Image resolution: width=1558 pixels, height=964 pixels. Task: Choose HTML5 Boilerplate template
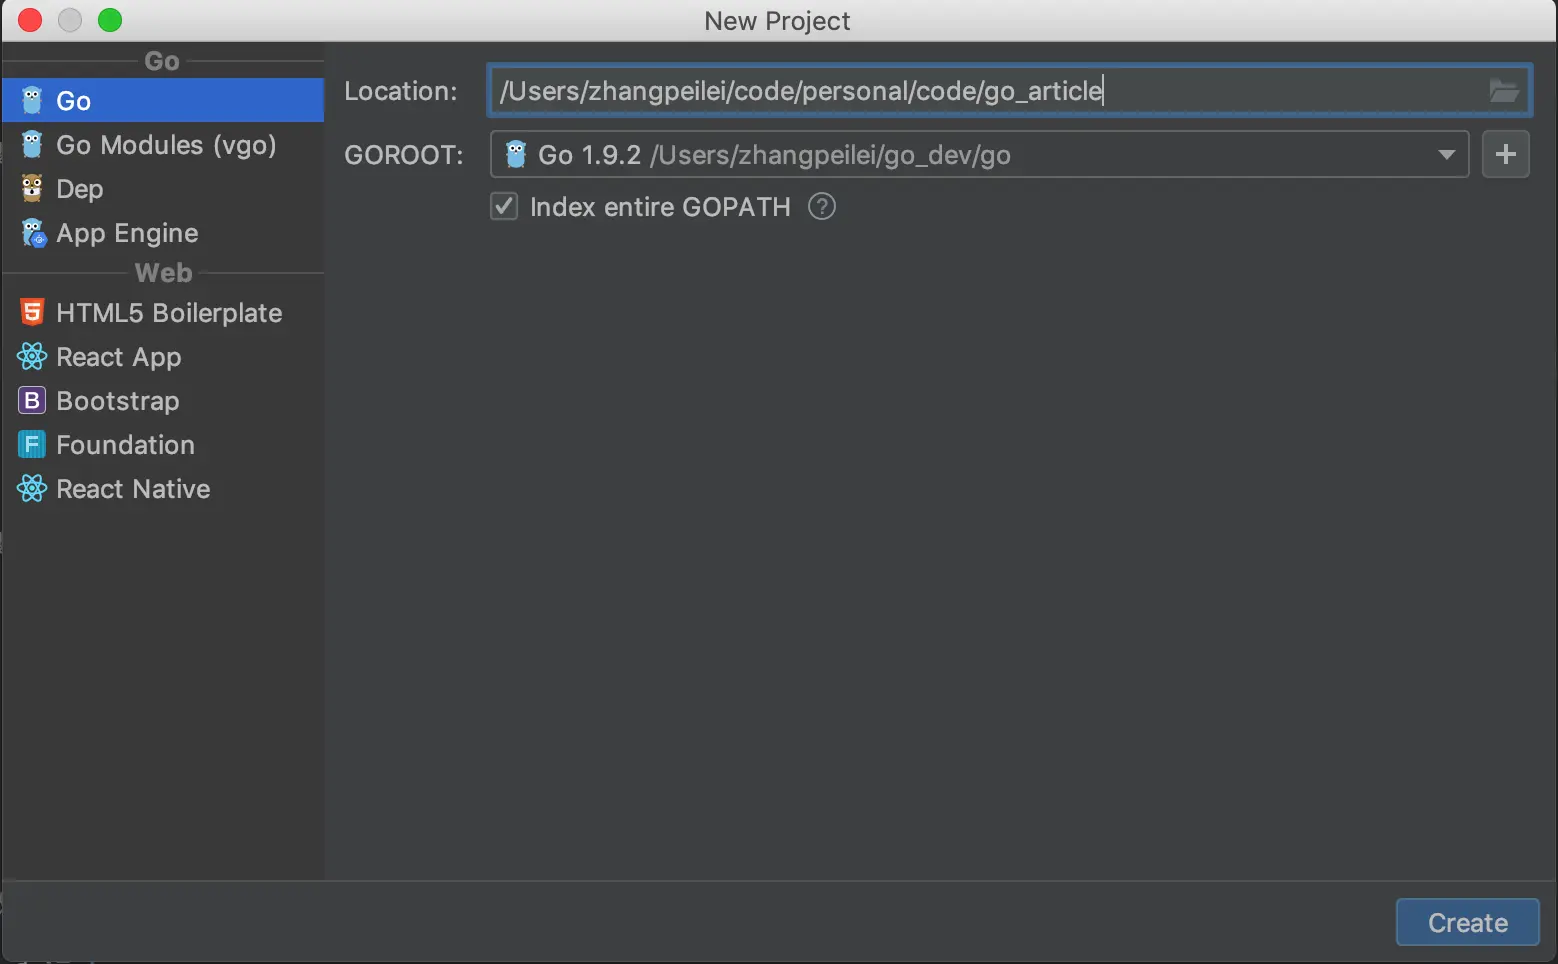coord(162,313)
